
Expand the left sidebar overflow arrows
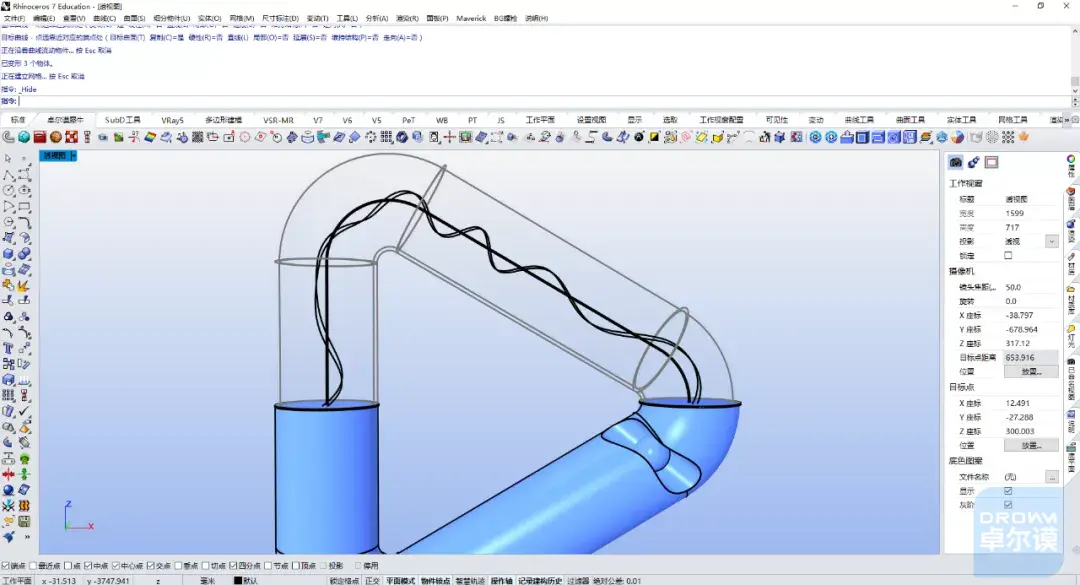click(x=27, y=537)
